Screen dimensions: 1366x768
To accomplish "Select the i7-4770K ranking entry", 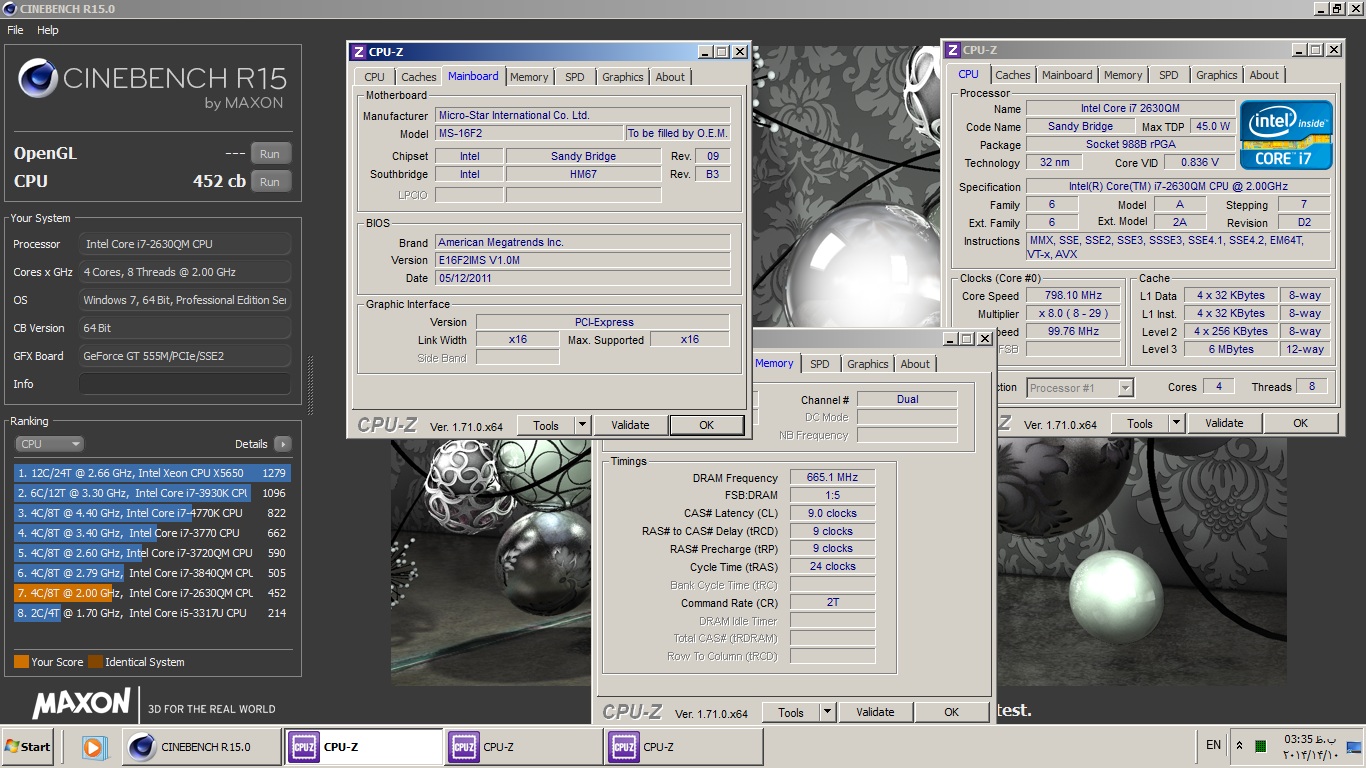I will pos(152,513).
